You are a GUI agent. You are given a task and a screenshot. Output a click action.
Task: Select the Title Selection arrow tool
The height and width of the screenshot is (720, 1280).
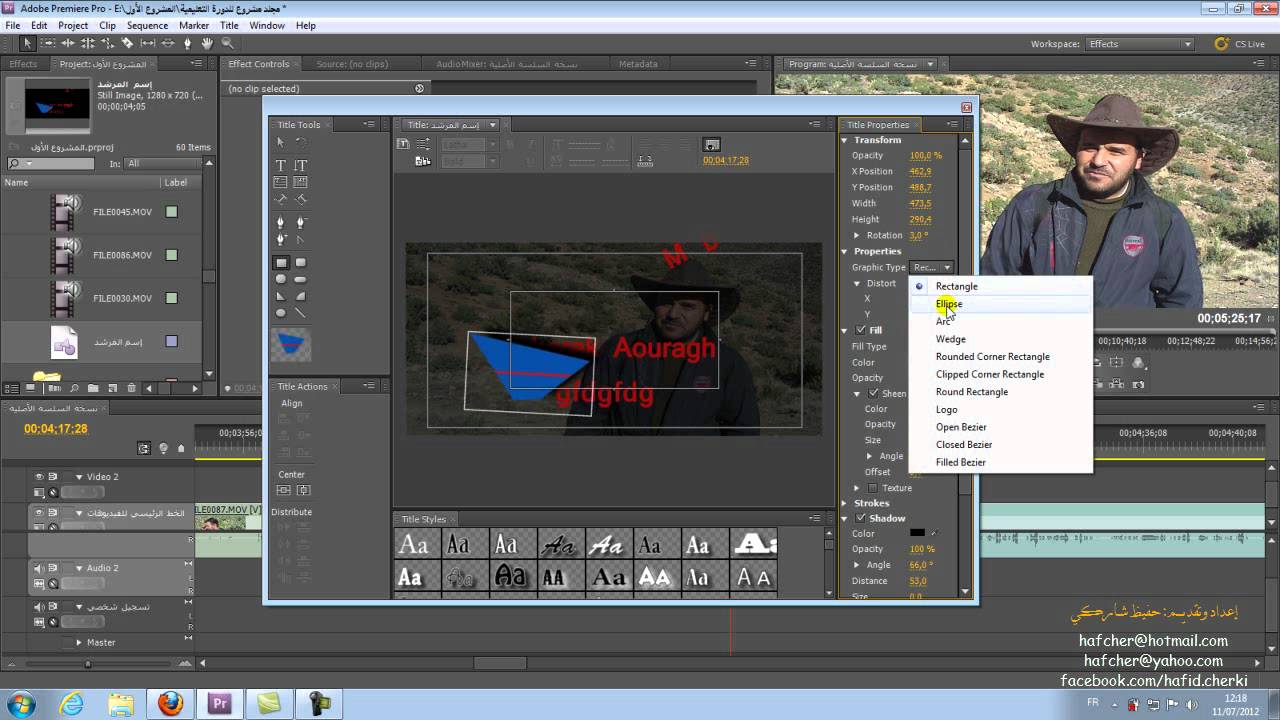[x=280, y=143]
